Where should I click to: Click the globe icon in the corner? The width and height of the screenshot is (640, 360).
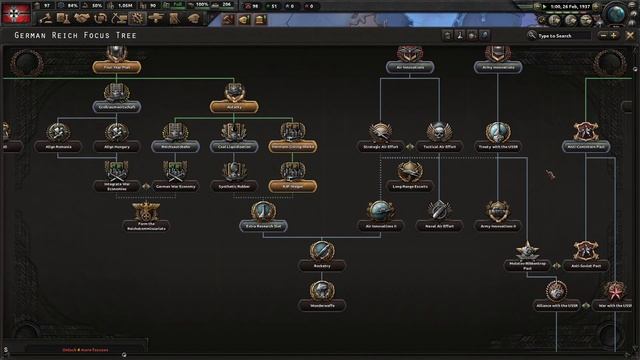tap(616, 14)
